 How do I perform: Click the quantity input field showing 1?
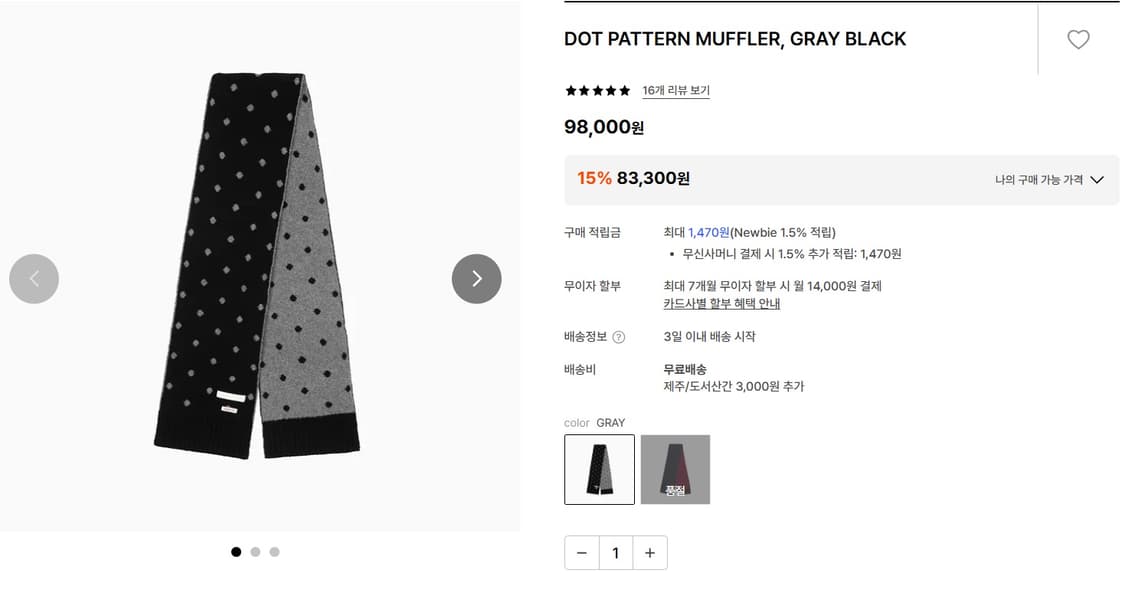tap(616, 552)
